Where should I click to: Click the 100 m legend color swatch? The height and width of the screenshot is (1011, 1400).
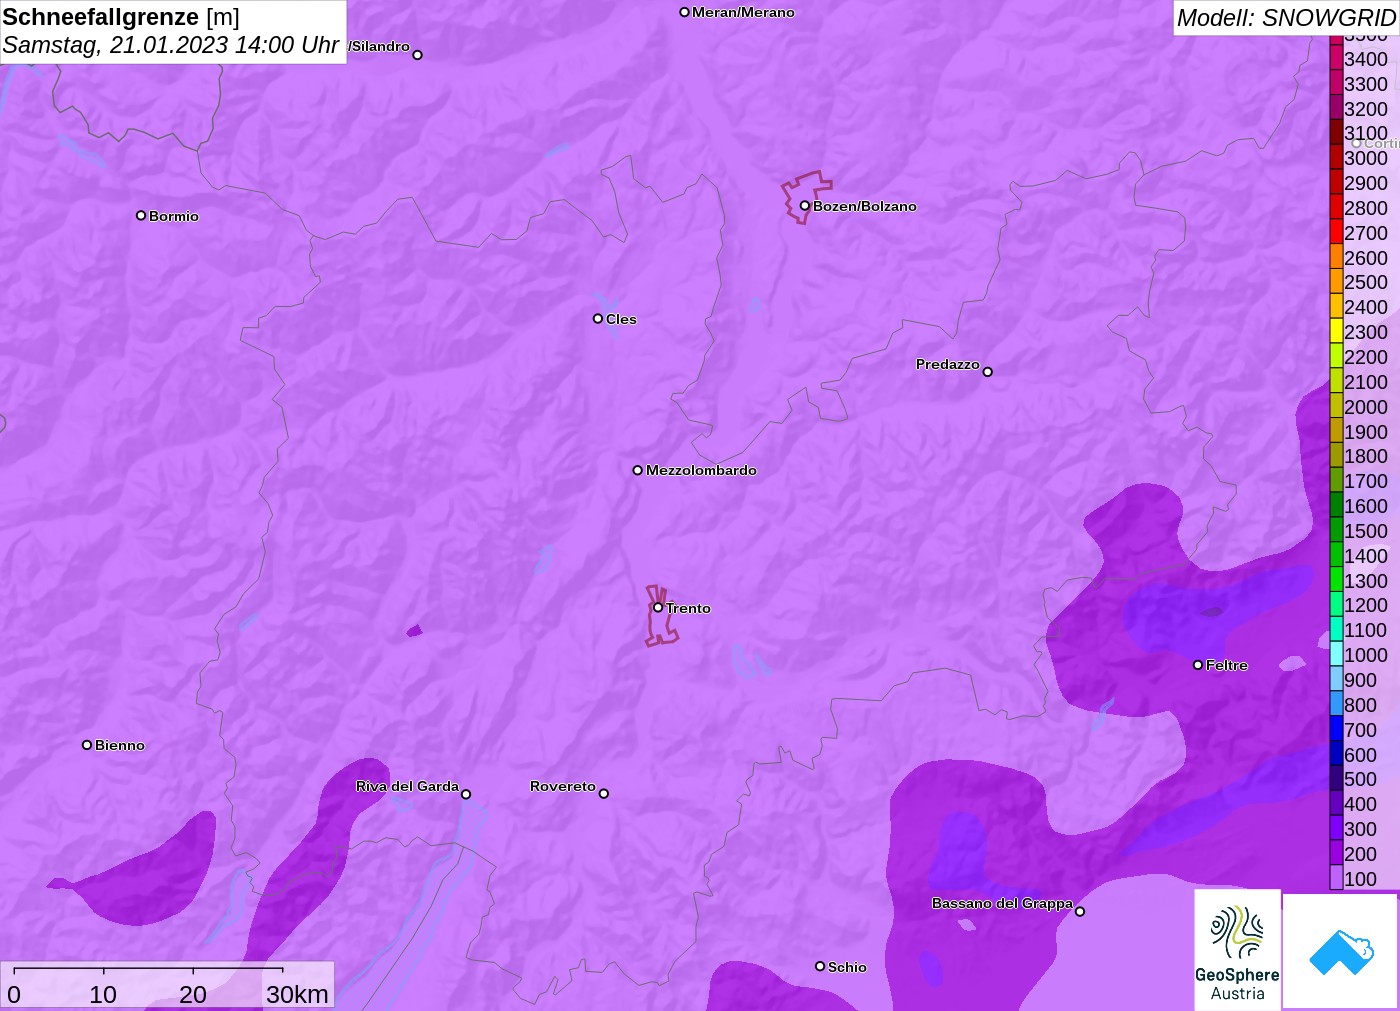(x=1336, y=878)
